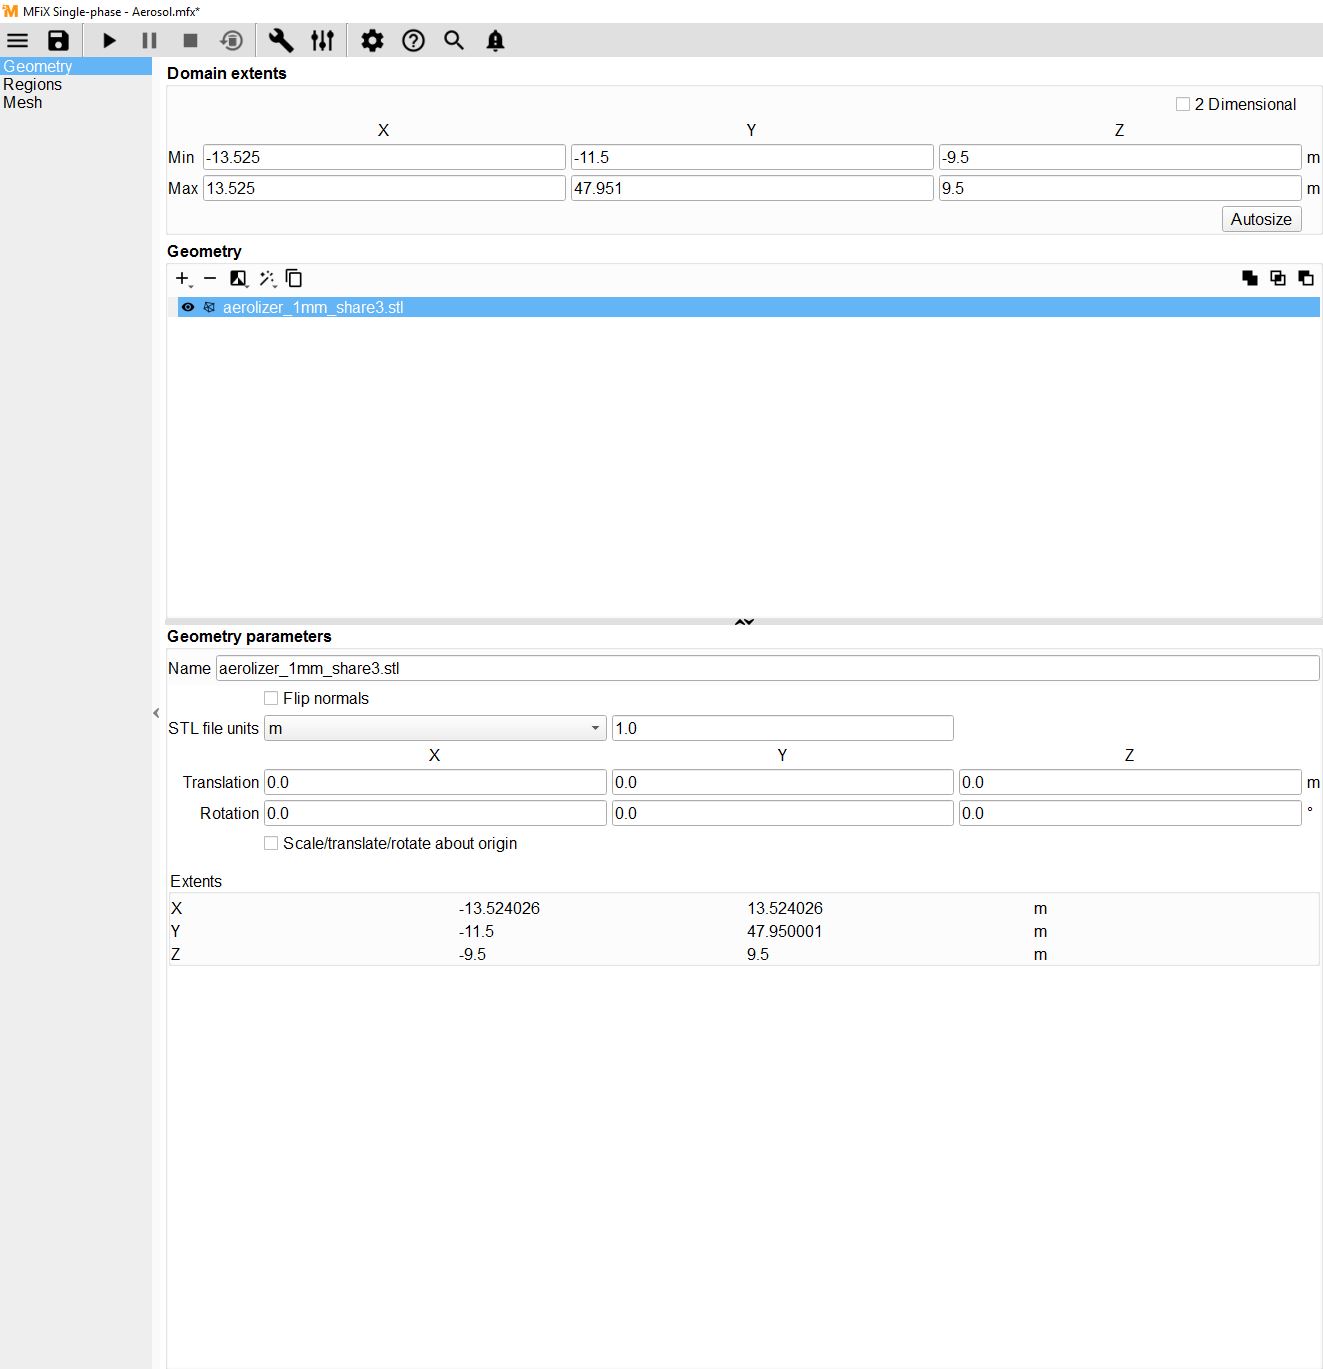Click the Z extent minimum -9.5 in table
This screenshot has height=1369, width=1323.
[x=472, y=954]
